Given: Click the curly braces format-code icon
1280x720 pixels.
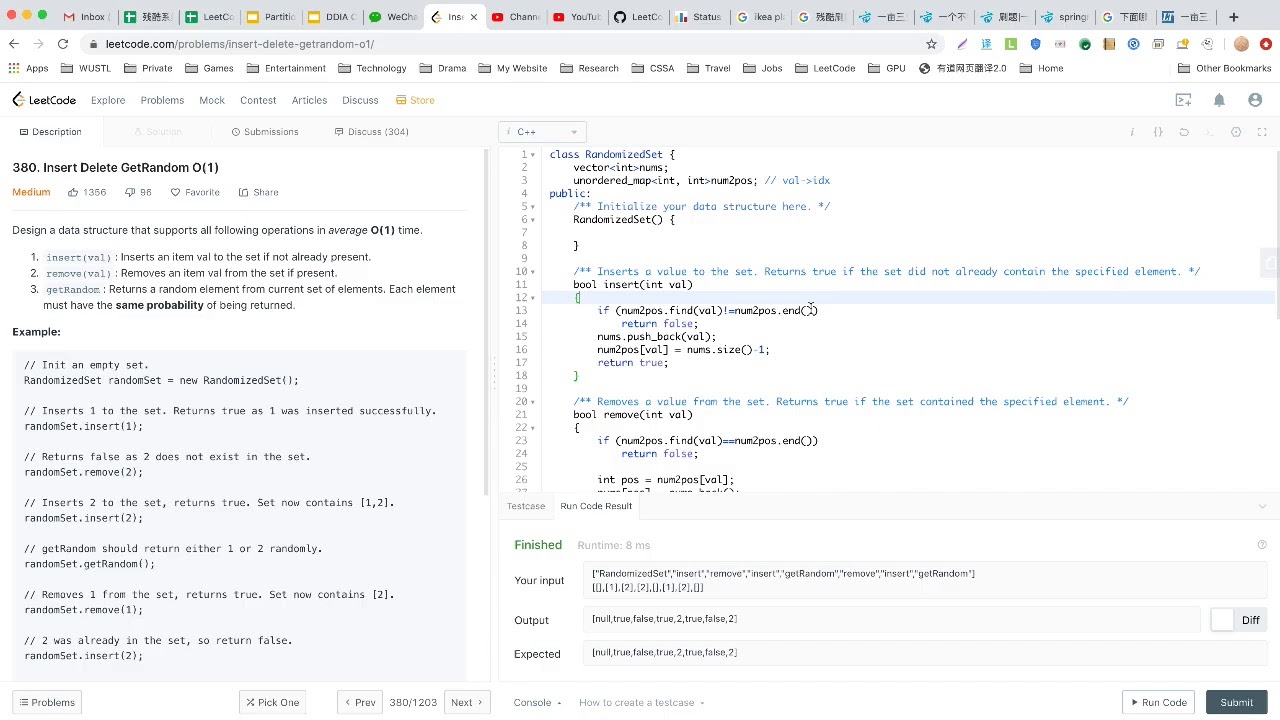Looking at the screenshot, I should [x=1158, y=132].
